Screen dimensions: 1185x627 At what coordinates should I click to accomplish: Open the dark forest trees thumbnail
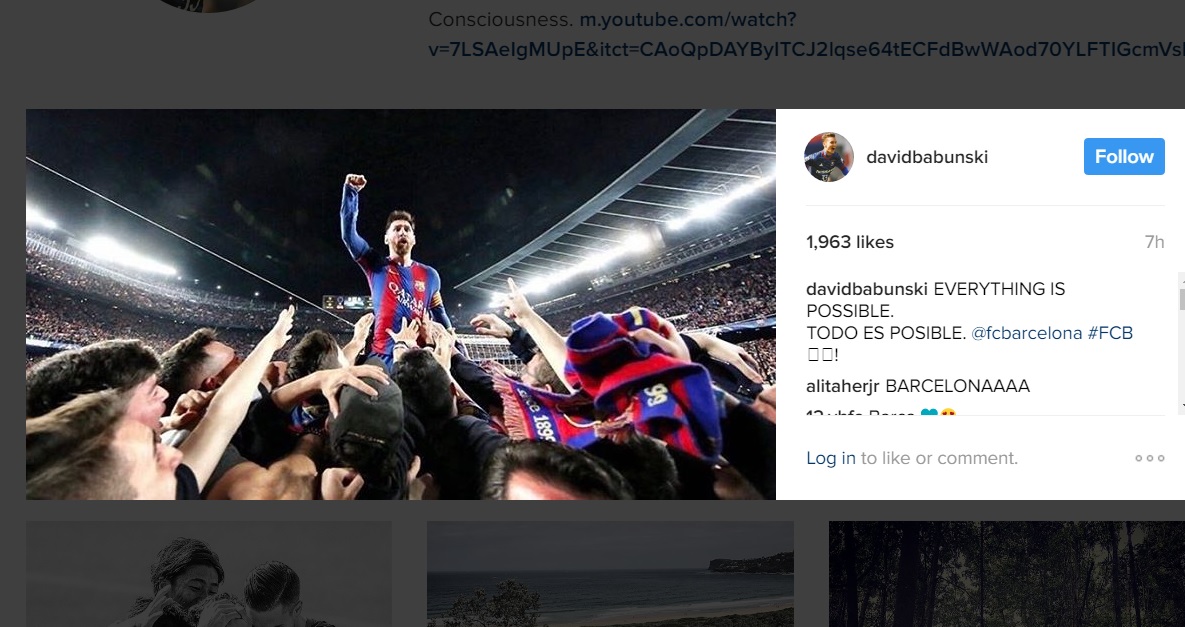(1006, 574)
